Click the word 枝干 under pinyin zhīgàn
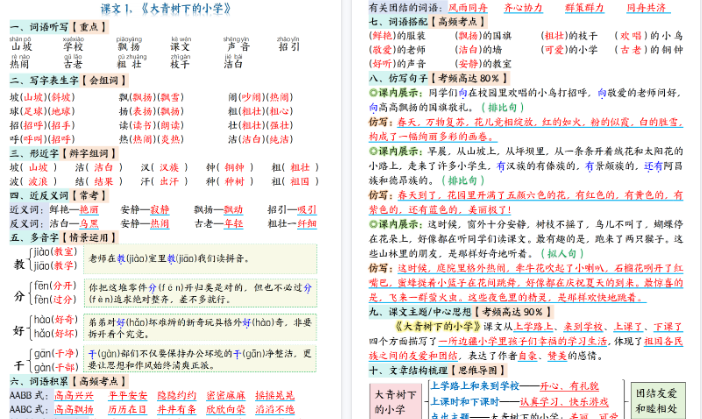 coord(180,64)
